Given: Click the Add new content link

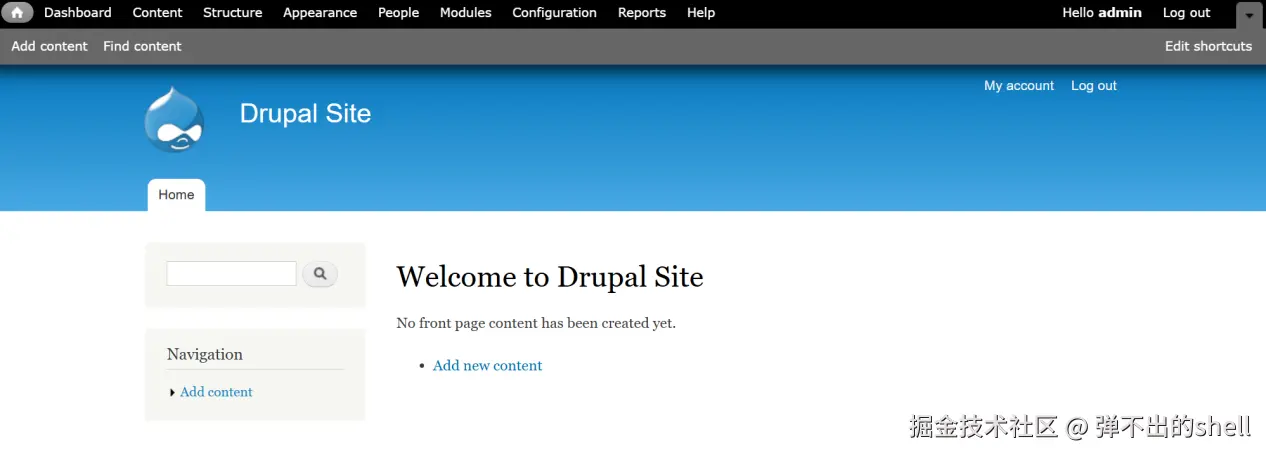Looking at the screenshot, I should pos(487,366).
